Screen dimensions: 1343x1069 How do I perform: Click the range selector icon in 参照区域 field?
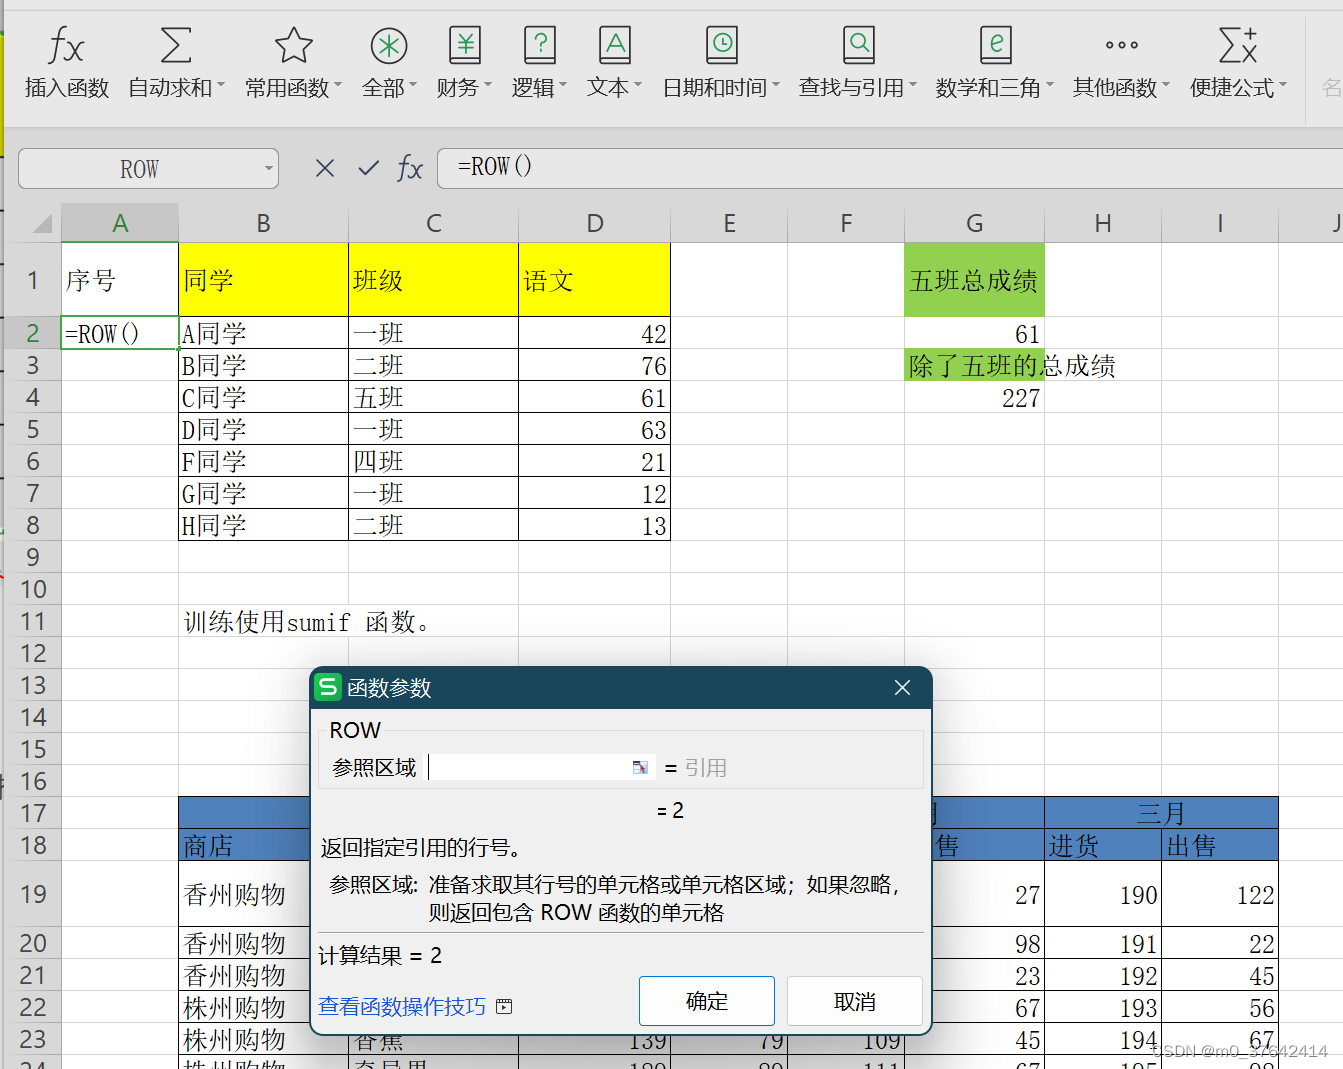coord(640,767)
